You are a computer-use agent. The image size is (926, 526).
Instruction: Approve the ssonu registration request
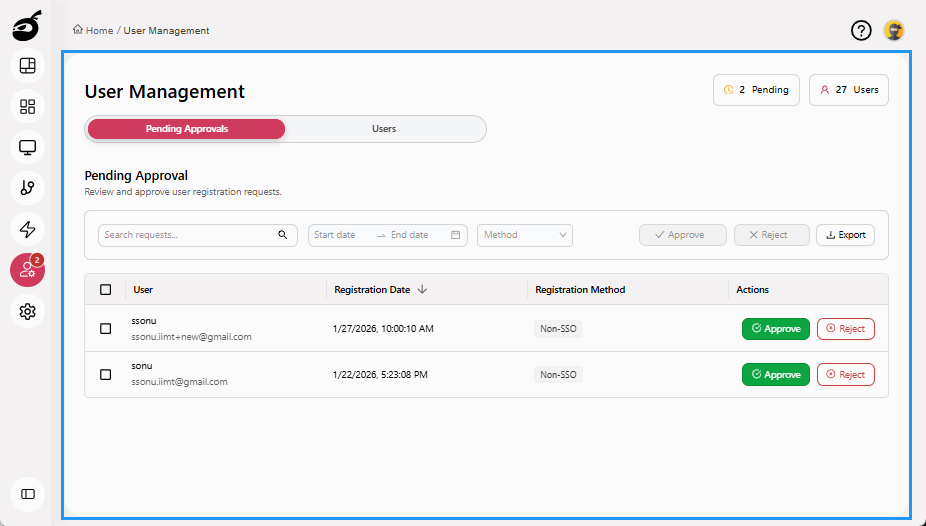775,329
